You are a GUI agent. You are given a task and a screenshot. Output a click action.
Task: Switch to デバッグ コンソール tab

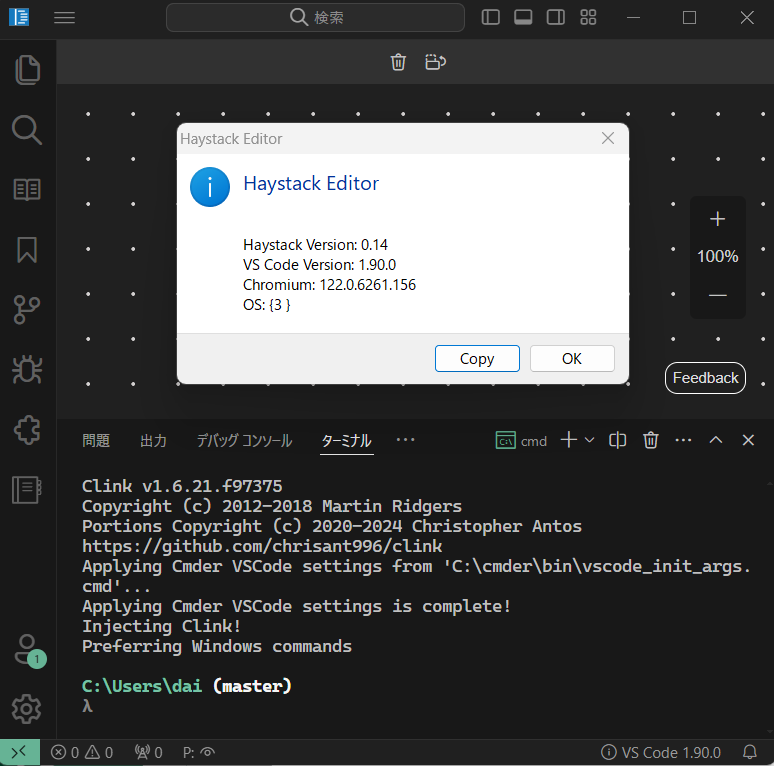click(x=245, y=440)
